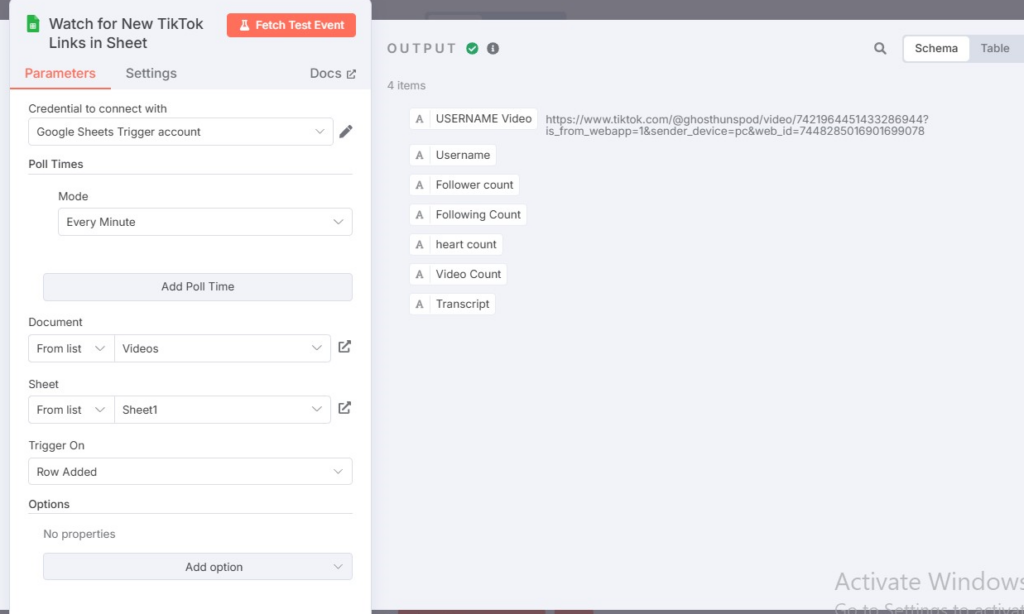Click the type icon beside Username field
The image size is (1024, 614).
tap(419, 155)
